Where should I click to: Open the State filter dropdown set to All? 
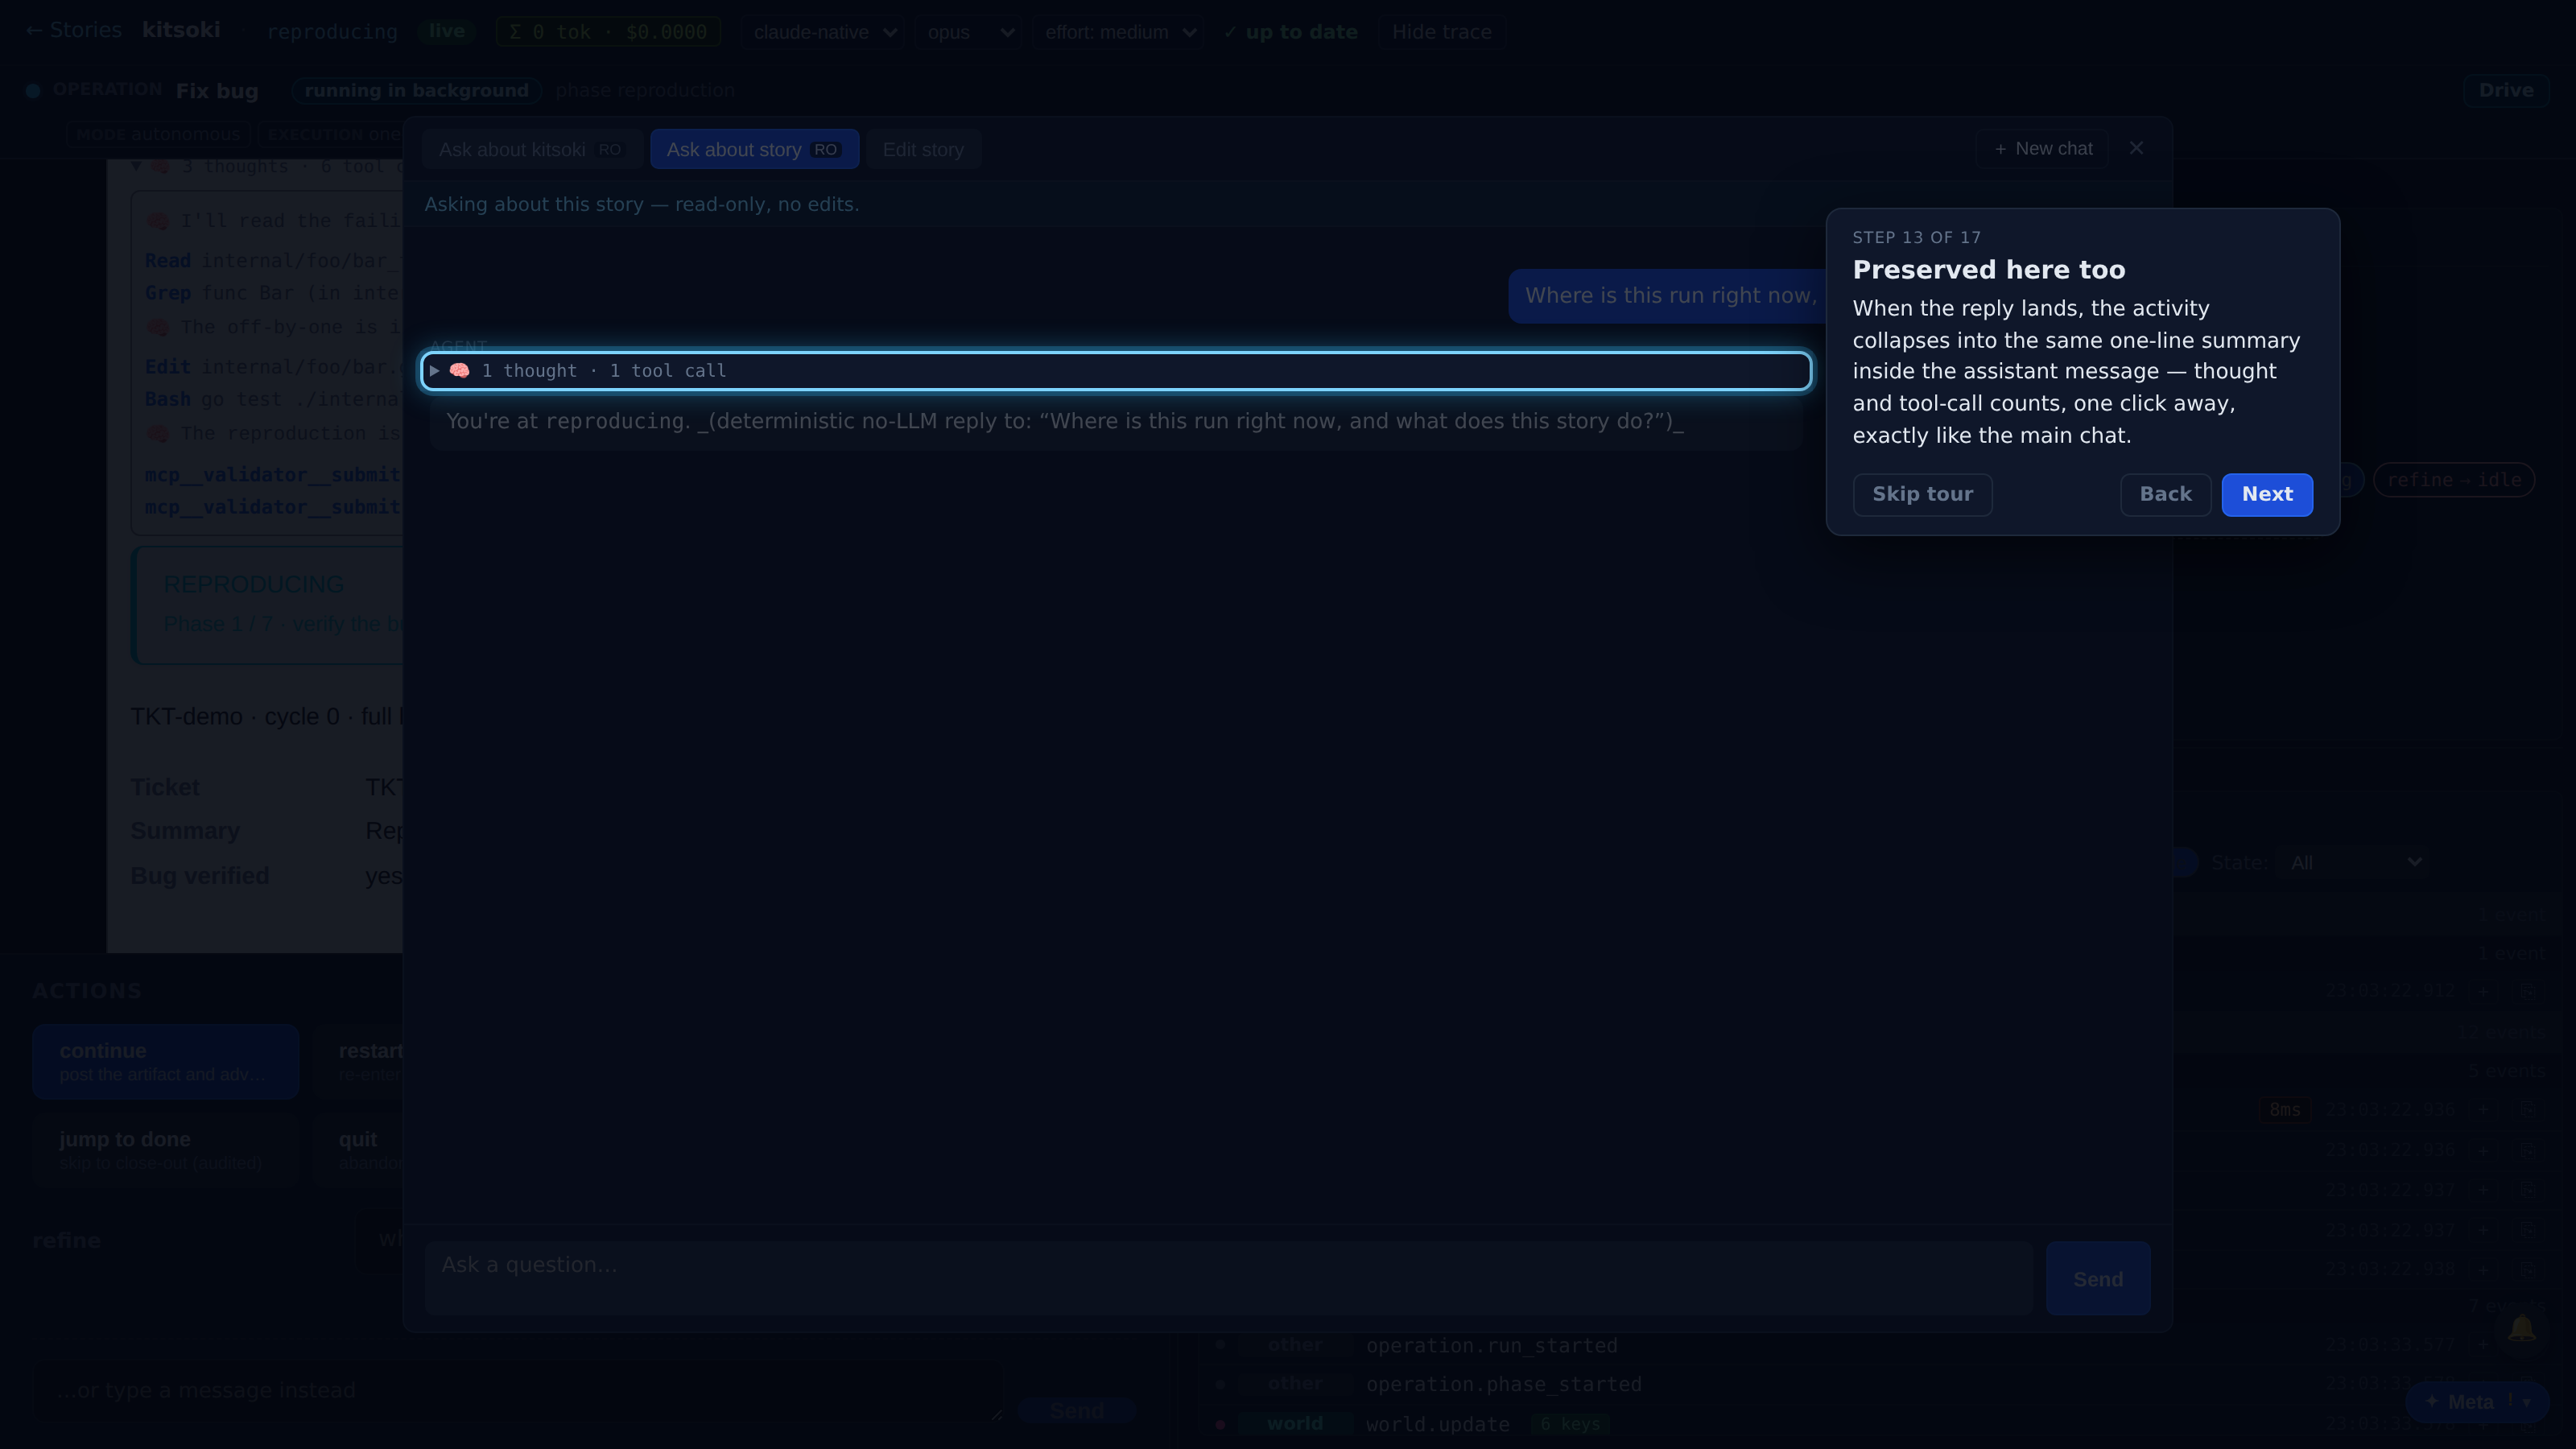(2354, 862)
